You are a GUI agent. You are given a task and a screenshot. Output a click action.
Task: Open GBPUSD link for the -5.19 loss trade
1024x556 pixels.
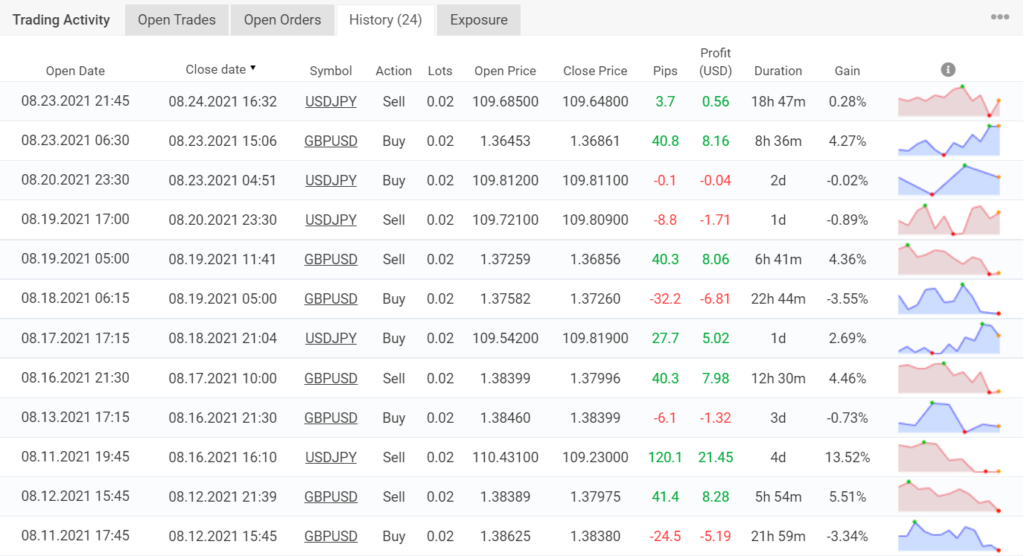pyautogui.click(x=330, y=536)
